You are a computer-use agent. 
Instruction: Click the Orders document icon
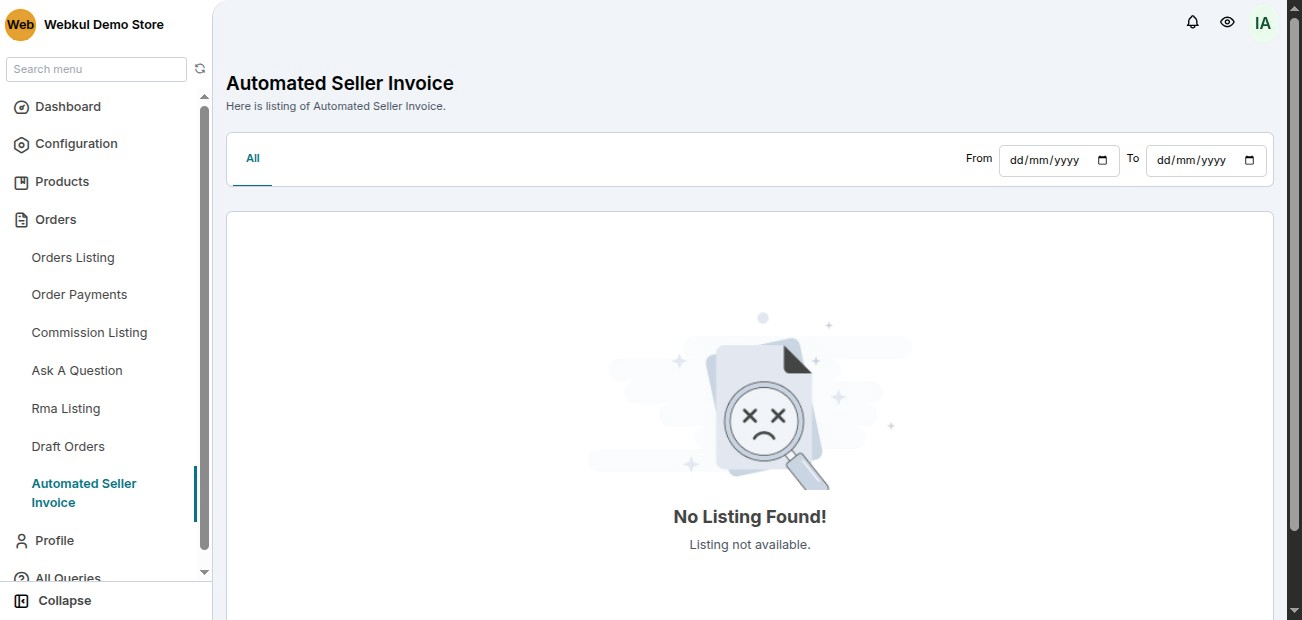pos(21,220)
